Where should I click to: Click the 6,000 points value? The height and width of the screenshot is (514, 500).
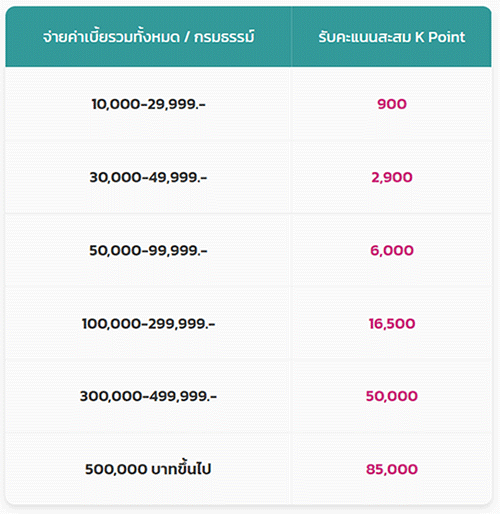coord(392,250)
